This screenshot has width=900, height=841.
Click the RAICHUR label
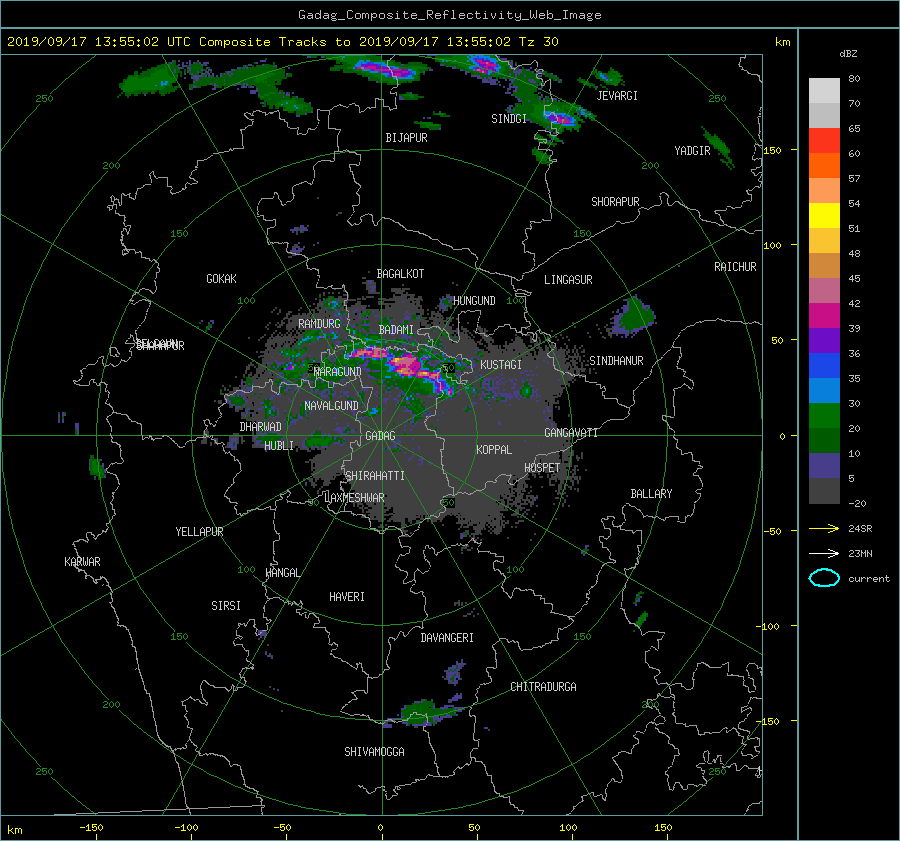coord(735,266)
